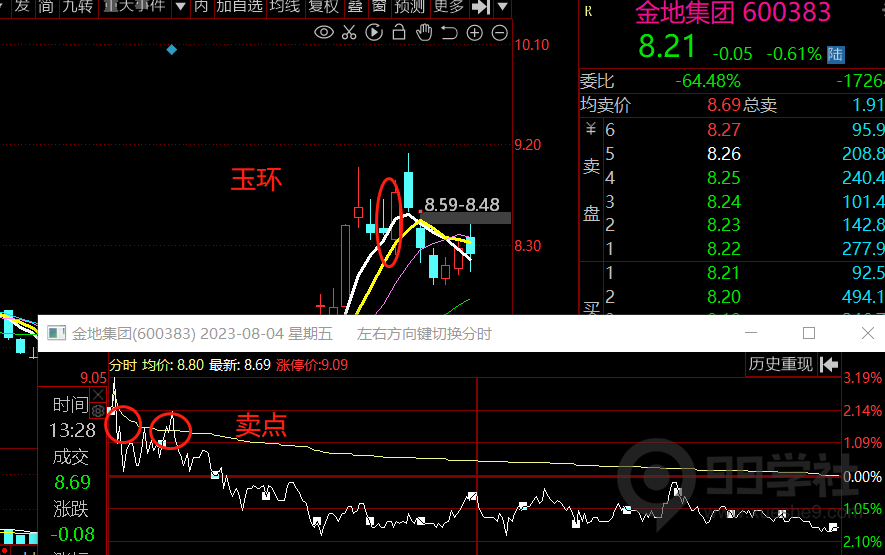Click the circular play replay icon
The height and width of the screenshot is (555, 885).
tap(374, 33)
